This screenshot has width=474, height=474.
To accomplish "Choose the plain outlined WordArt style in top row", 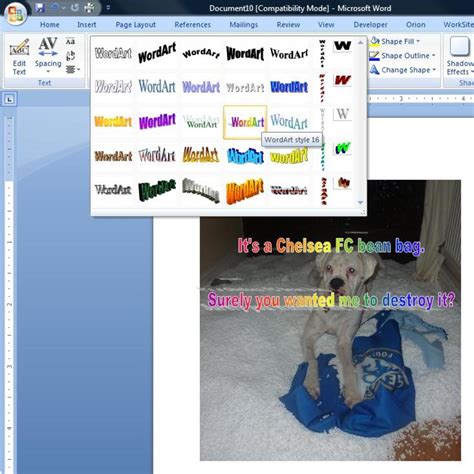I will 113,53.
